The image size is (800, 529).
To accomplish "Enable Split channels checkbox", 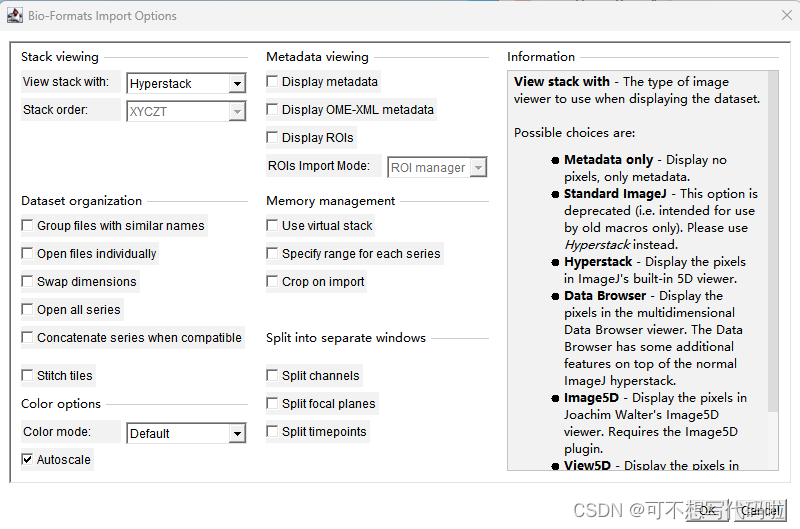I will [x=272, y=375].
